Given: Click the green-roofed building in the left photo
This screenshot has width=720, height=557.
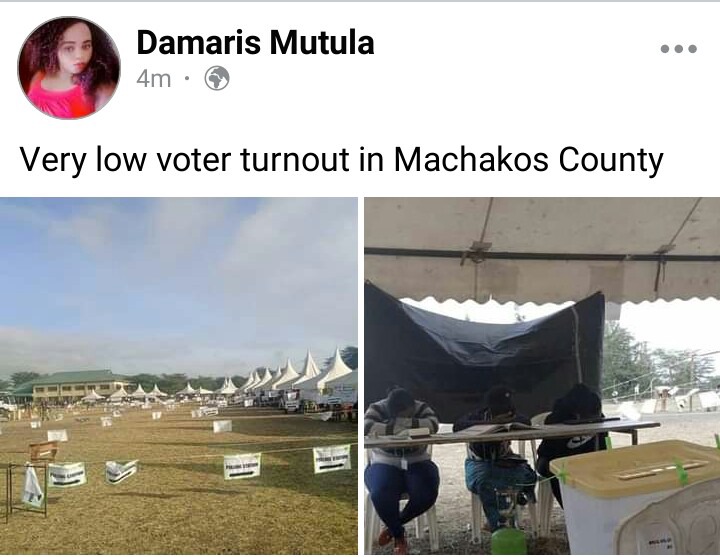Looking at the screenshot, I should coord(73,385).
